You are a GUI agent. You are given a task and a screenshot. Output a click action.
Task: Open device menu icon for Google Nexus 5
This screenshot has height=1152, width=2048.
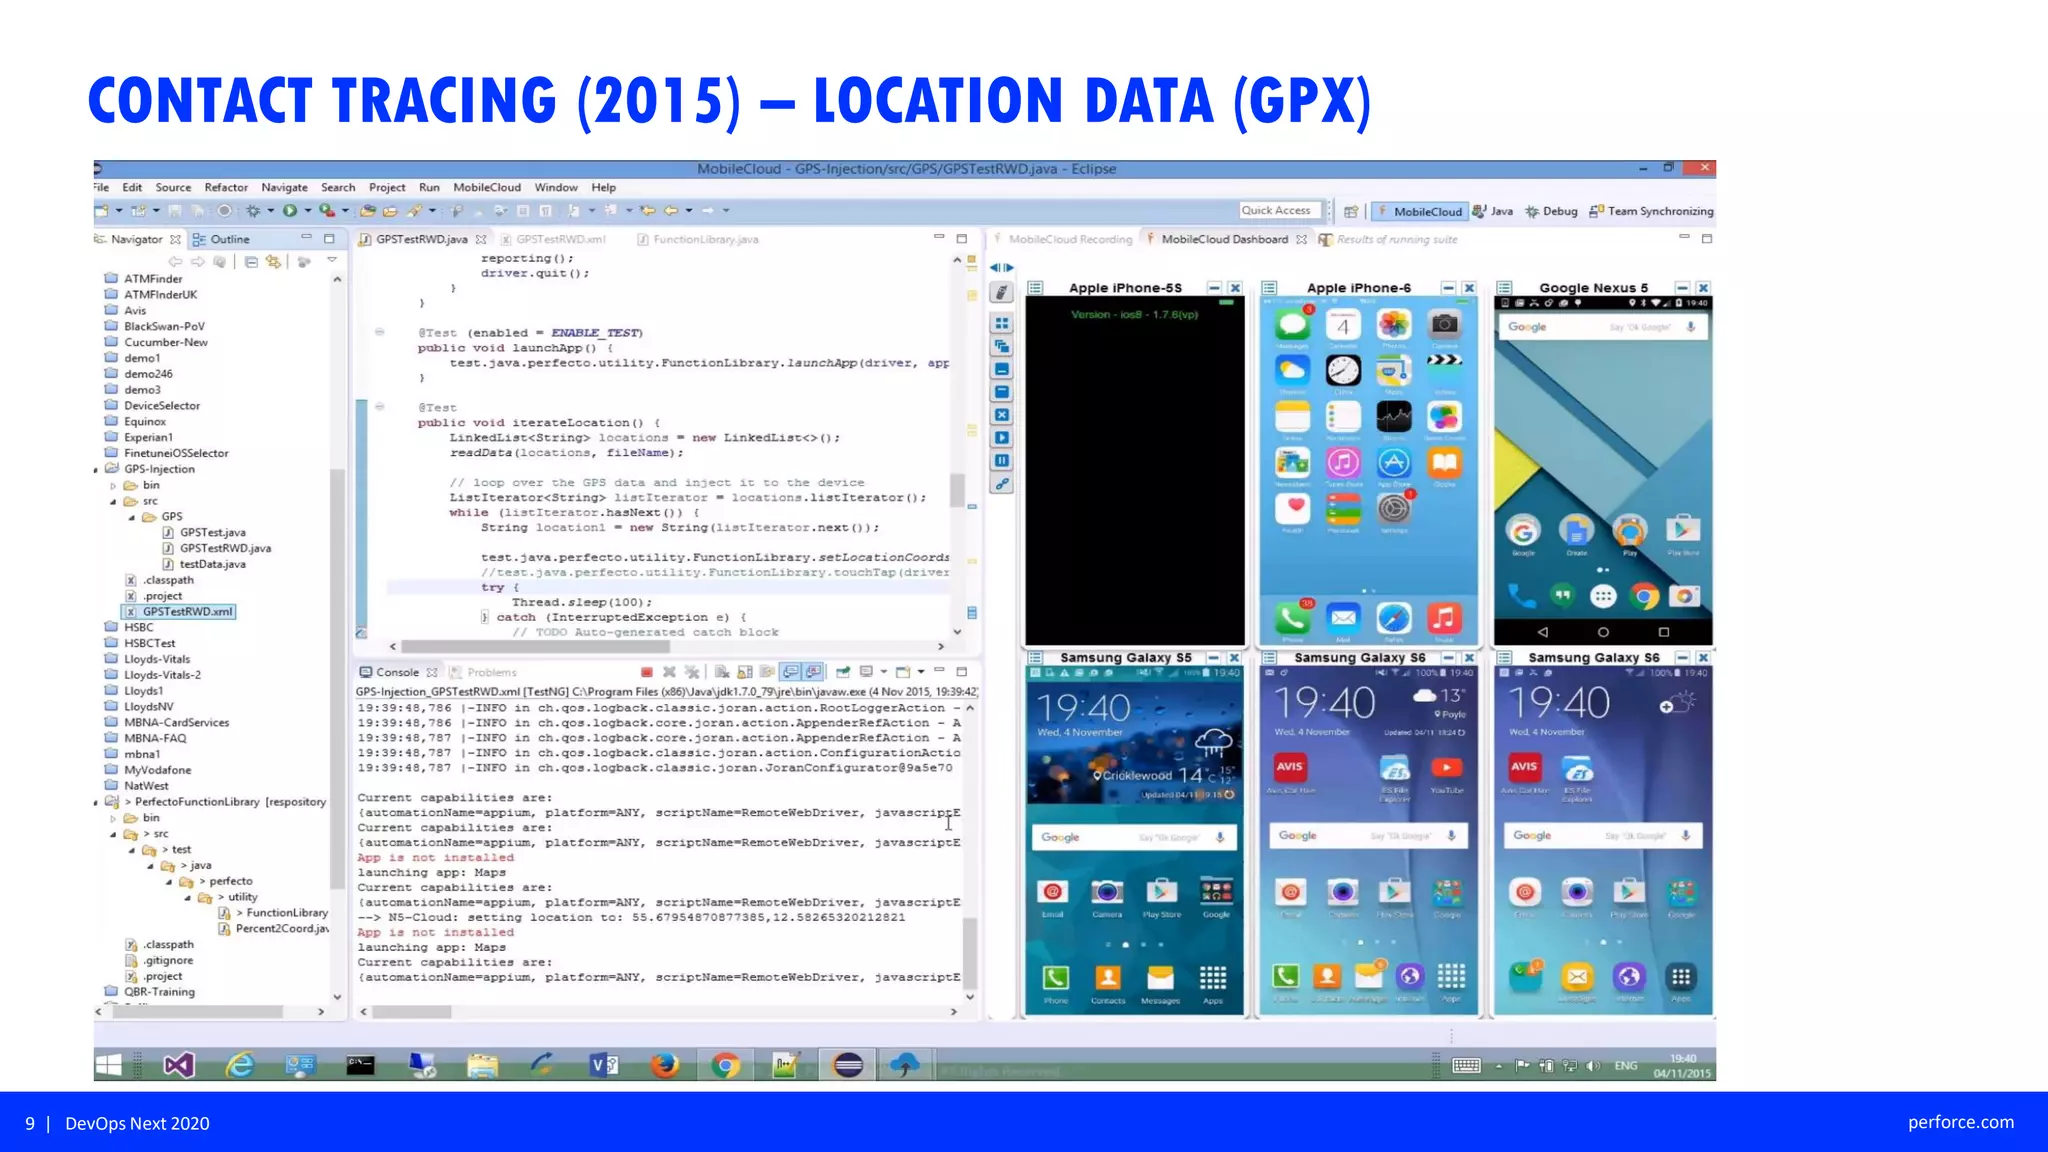(1504, 288)
